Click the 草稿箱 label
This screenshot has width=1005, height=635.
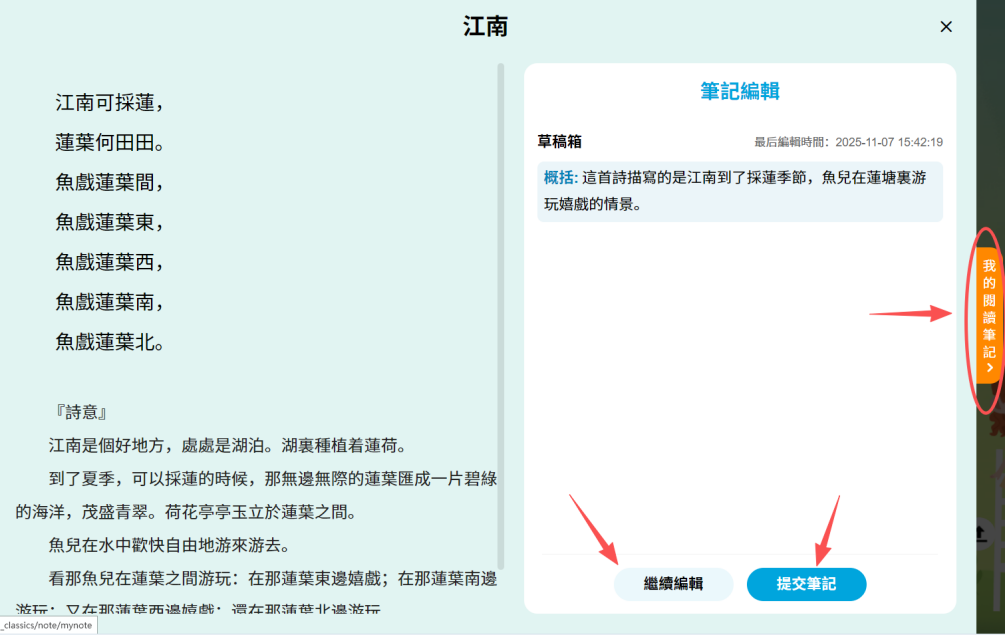click(x=559, y=142)
